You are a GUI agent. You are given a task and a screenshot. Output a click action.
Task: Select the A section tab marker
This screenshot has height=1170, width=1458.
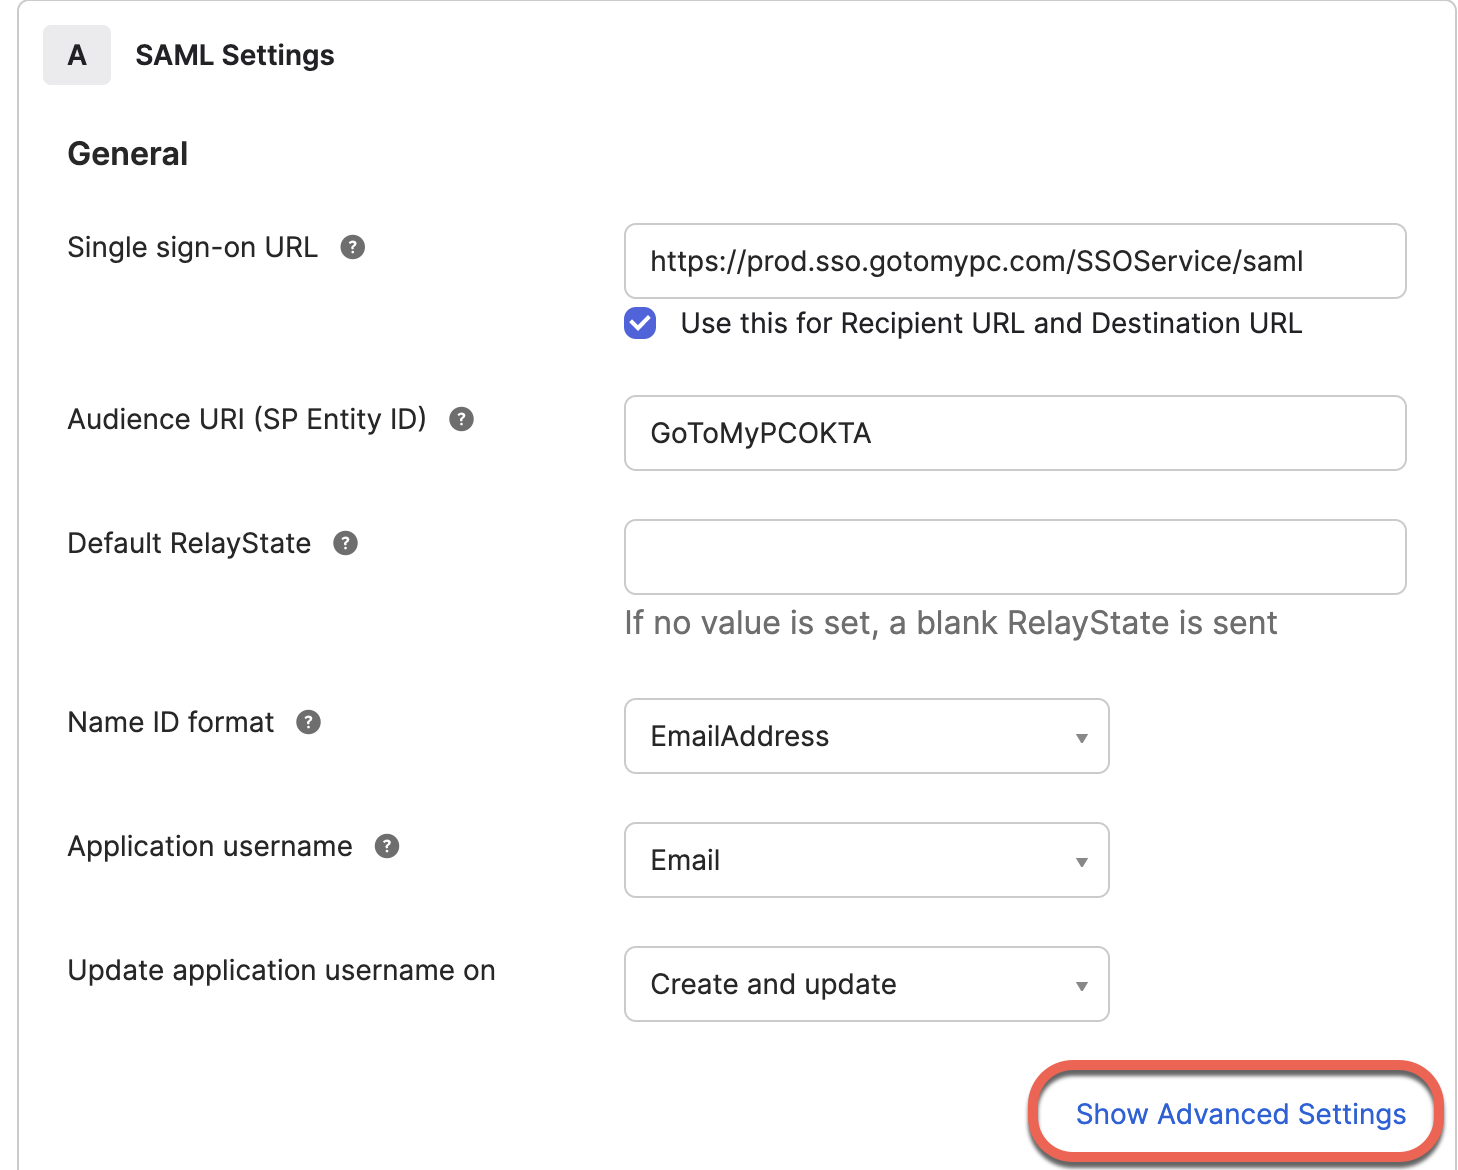[76, 55]
